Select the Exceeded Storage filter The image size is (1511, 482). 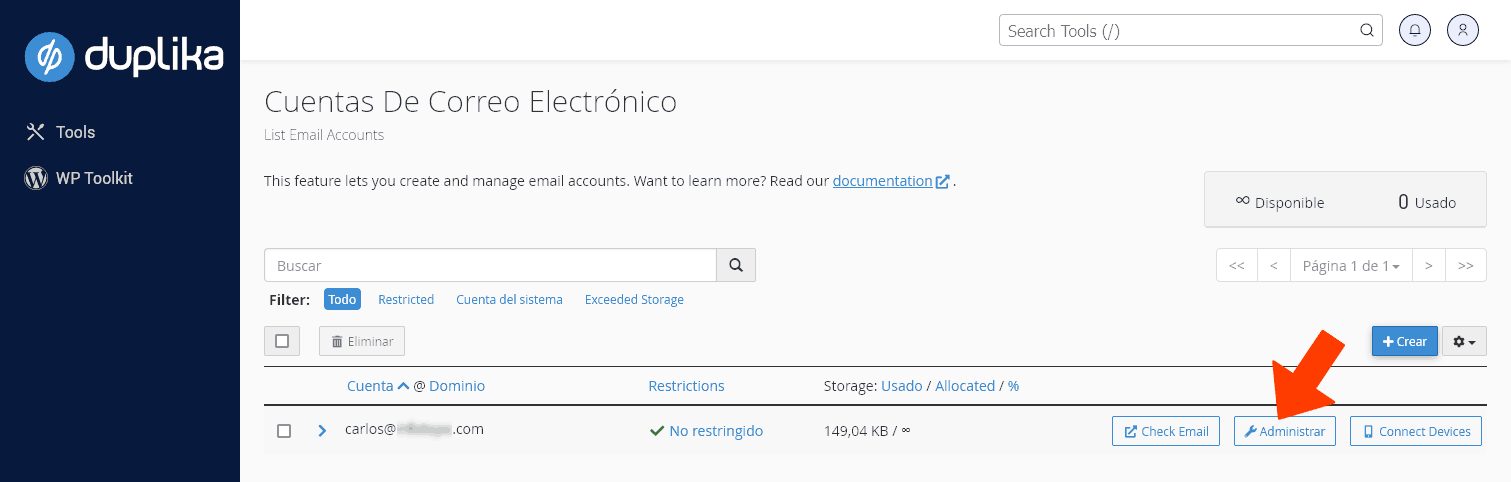tap(634, 300)
